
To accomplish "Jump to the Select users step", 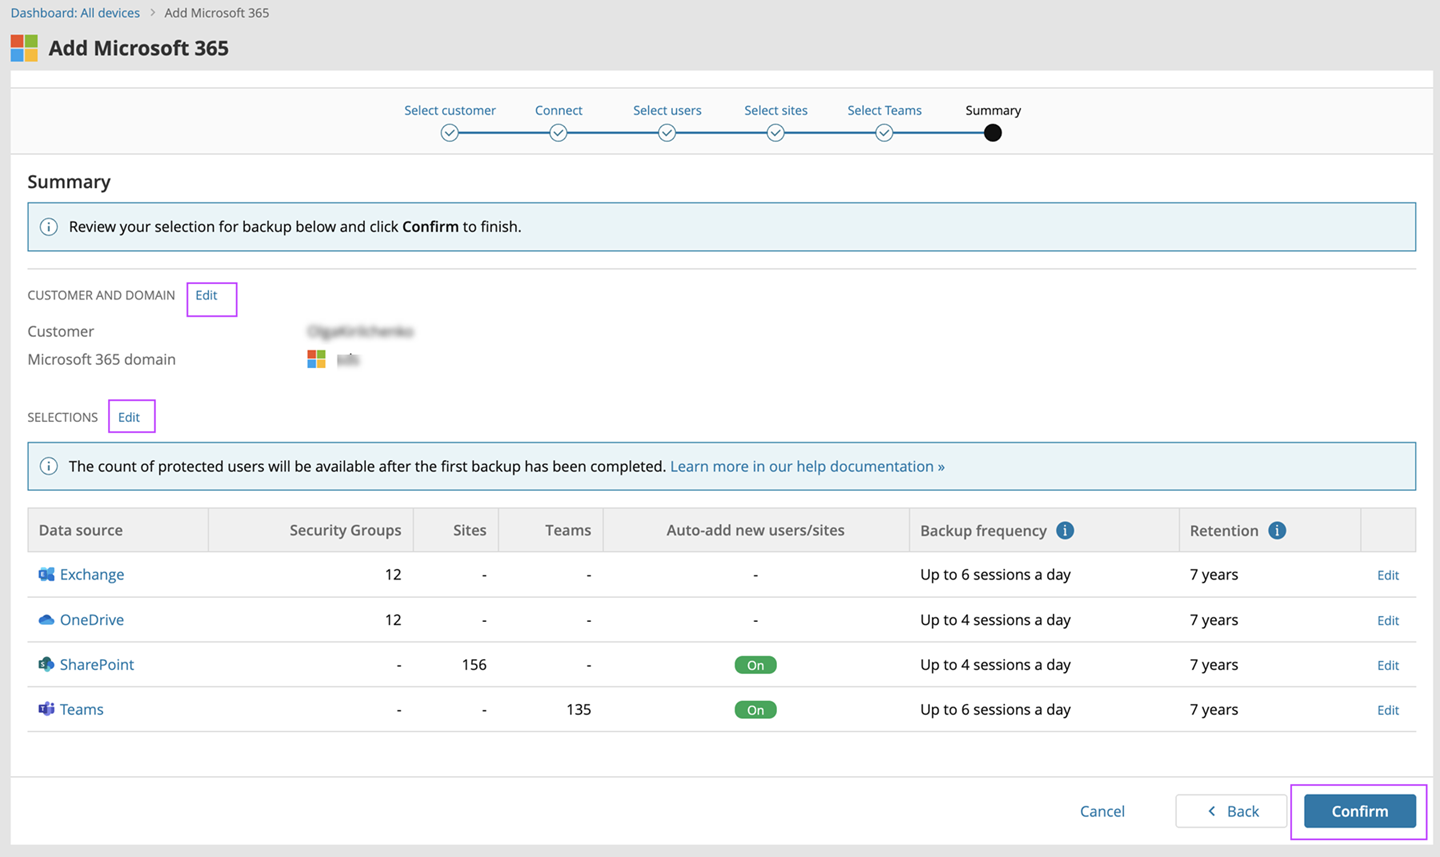I will 667,133.
